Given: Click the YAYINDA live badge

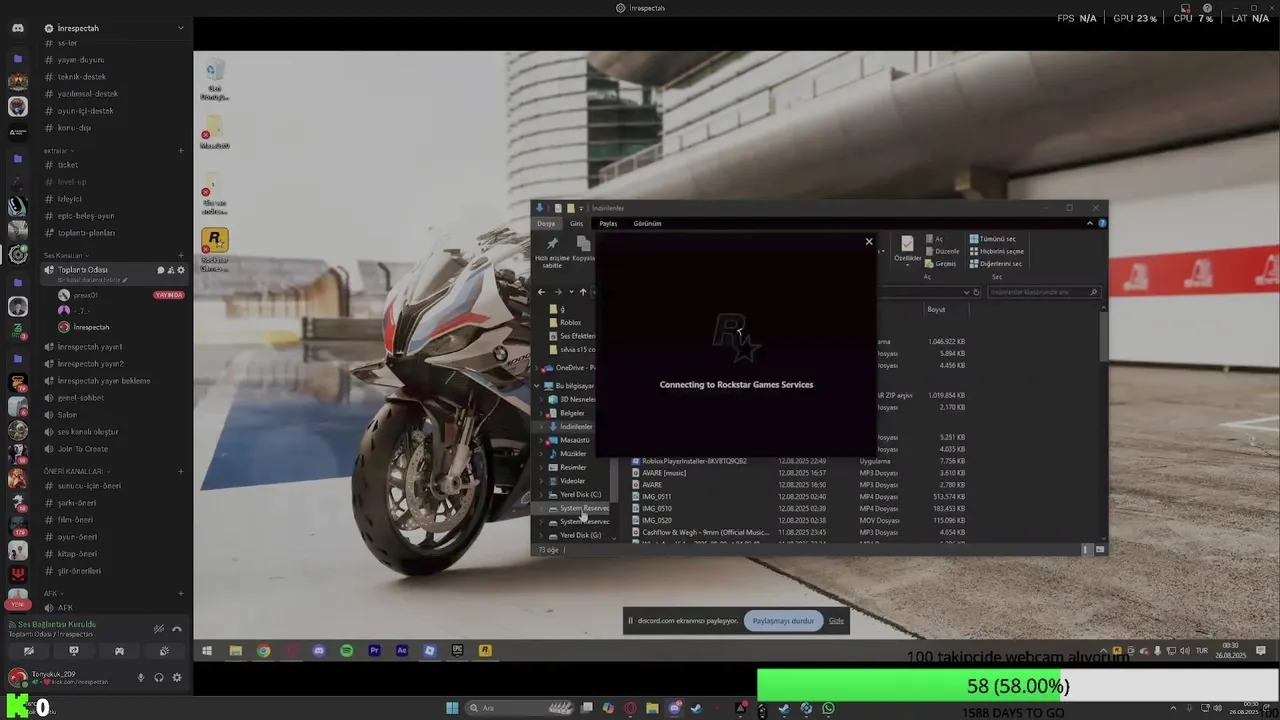Looking at the screenshot, I should (169, 296).
